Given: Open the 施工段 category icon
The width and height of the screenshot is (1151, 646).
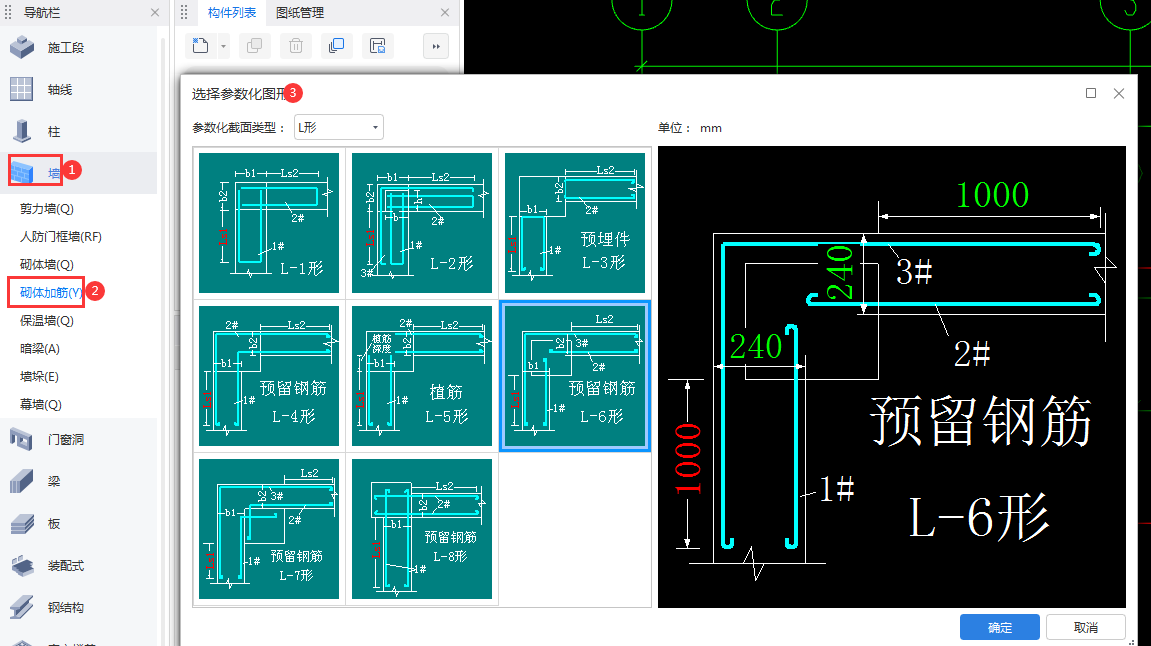Looking at the screenshot, I should coord(22,47).
